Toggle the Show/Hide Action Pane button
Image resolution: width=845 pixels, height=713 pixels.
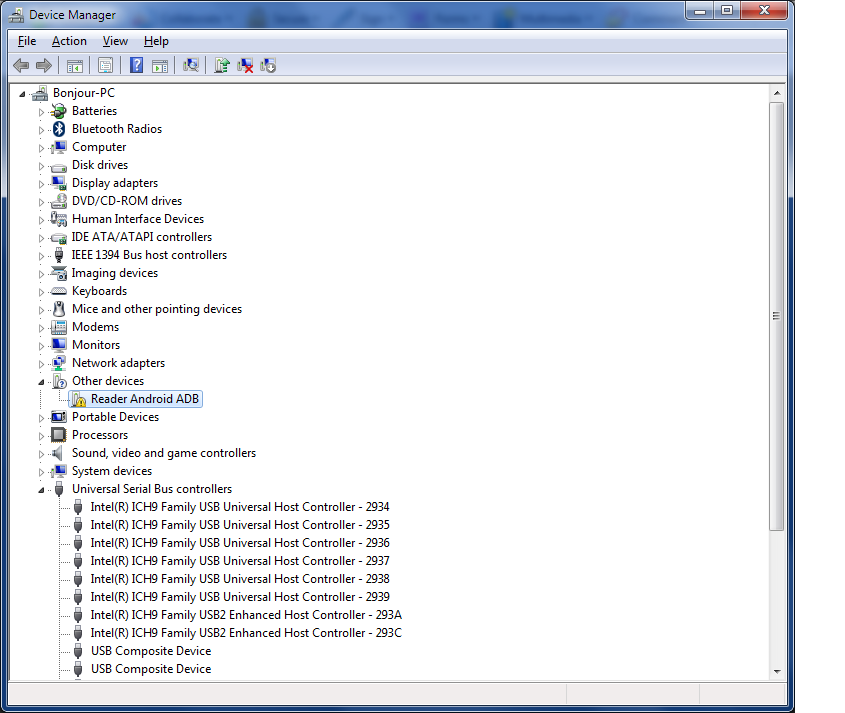click(160, 66)
